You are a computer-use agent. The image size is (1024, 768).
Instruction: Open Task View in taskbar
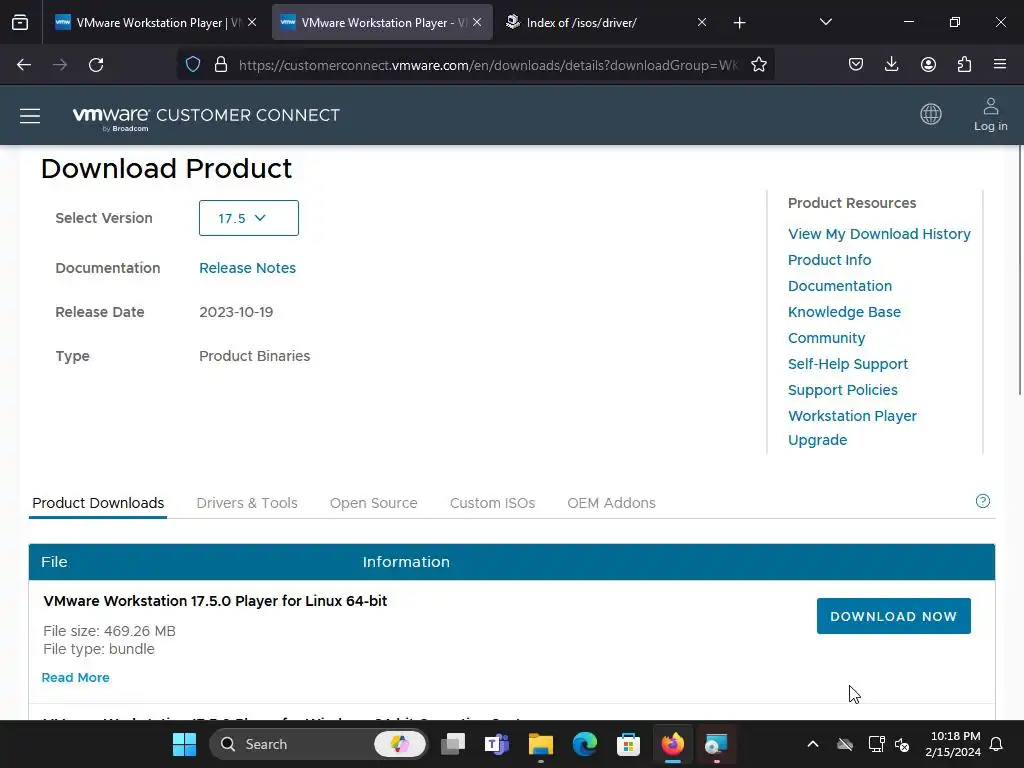453,744
